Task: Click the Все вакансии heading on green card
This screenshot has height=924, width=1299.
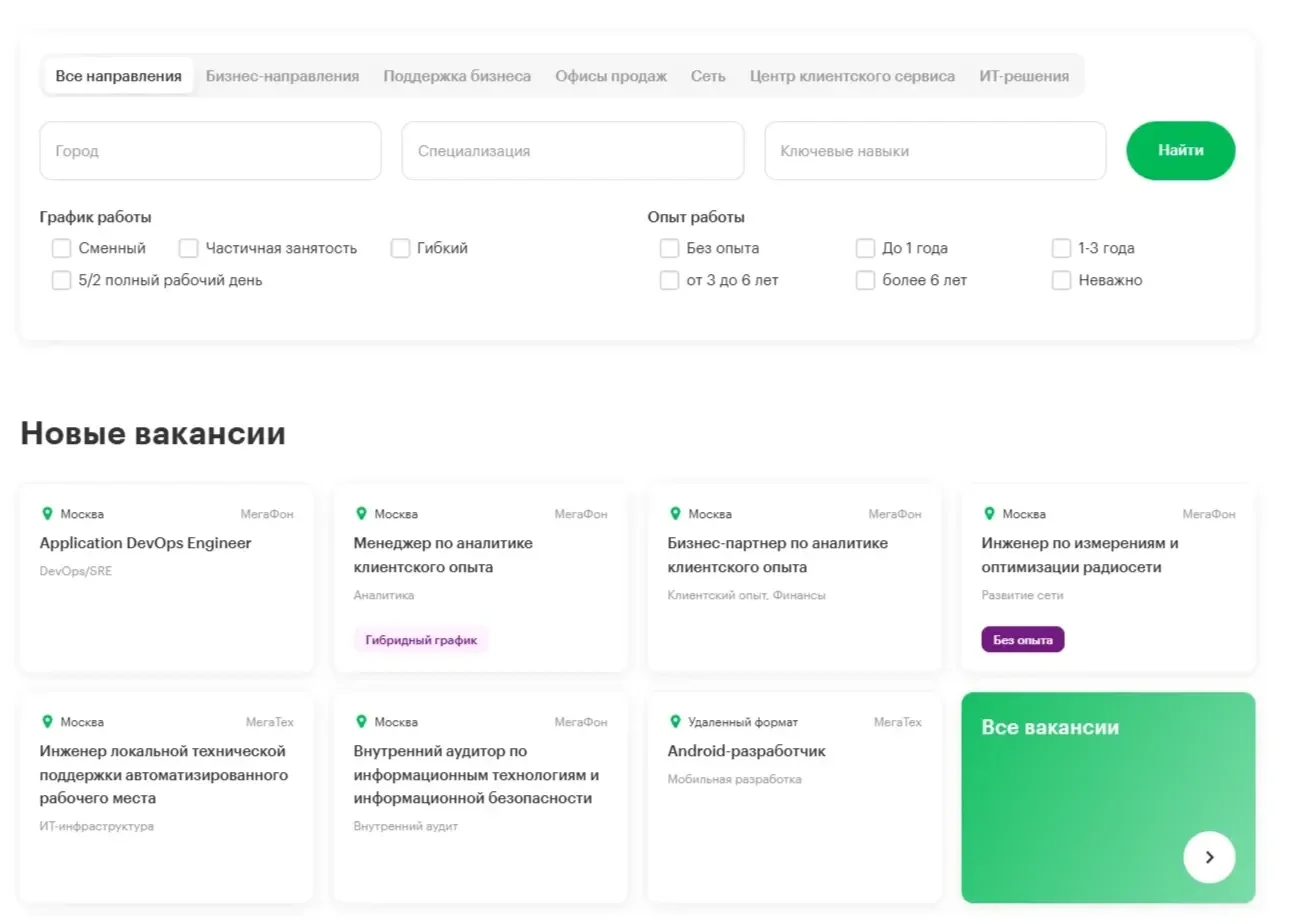Action: (x=1050, y=727)
